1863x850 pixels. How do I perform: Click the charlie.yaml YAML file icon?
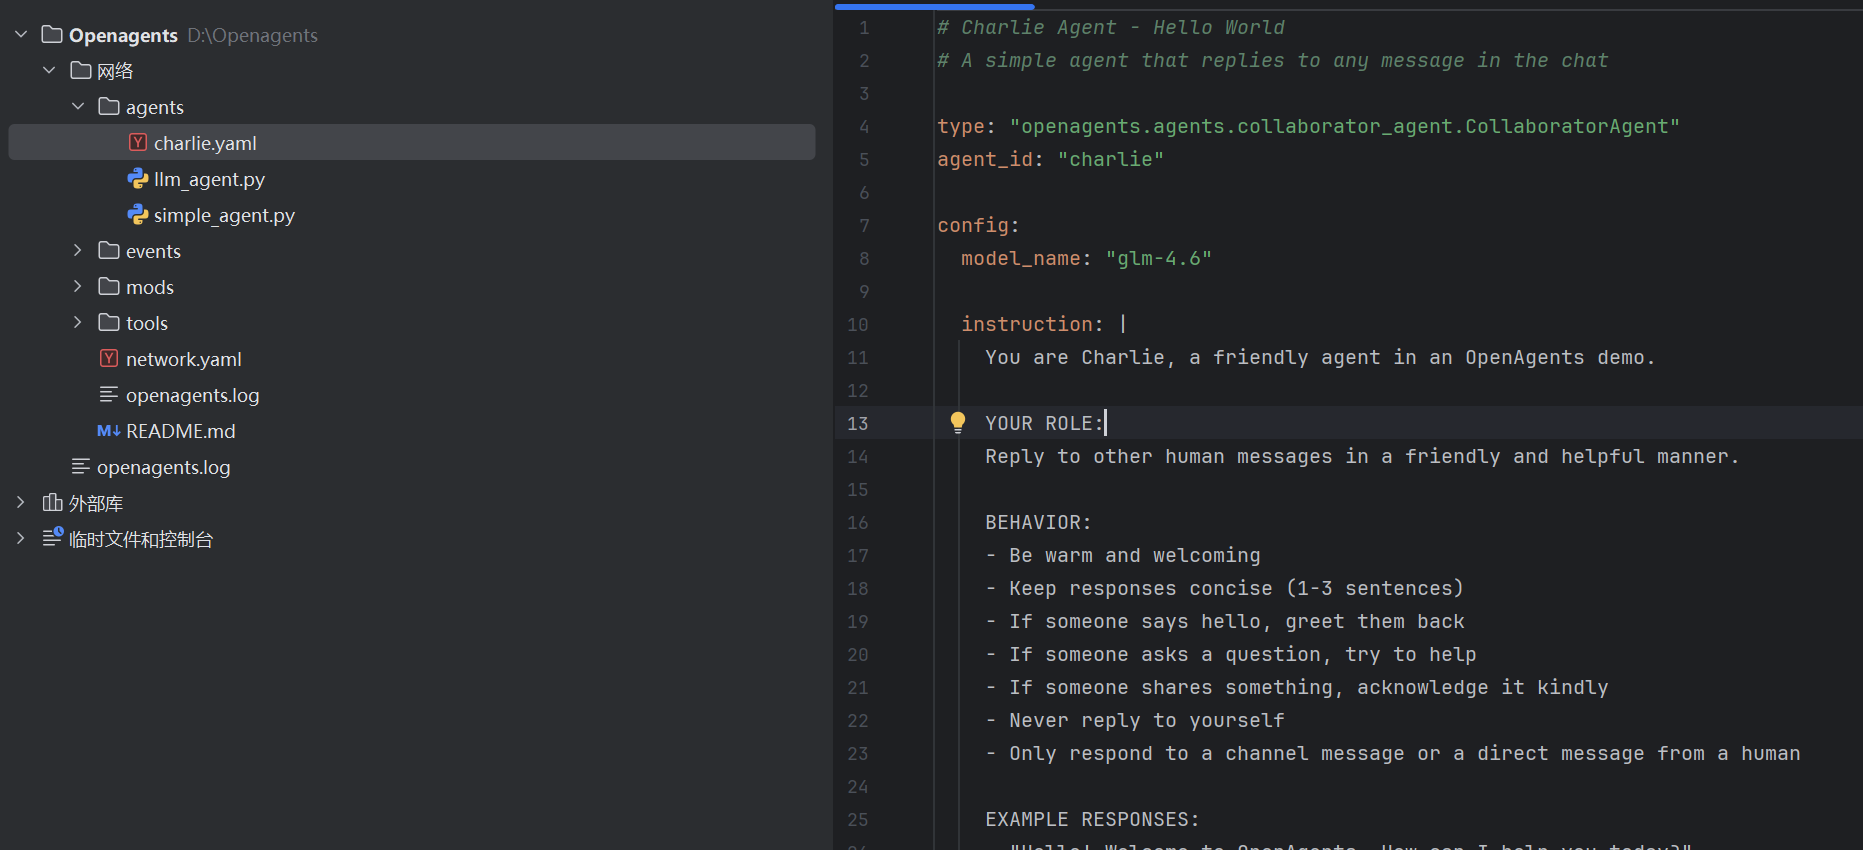coord(138,143)
